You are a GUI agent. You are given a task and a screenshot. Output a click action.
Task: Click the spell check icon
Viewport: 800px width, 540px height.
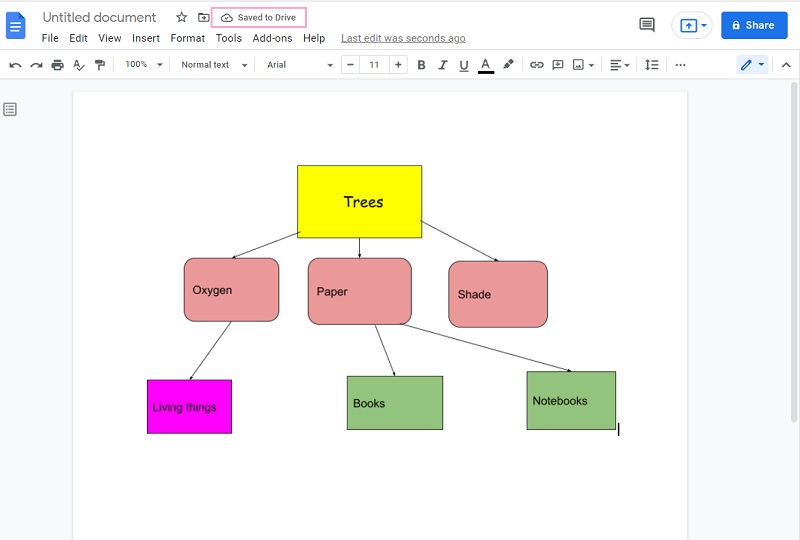pos(79,65)
